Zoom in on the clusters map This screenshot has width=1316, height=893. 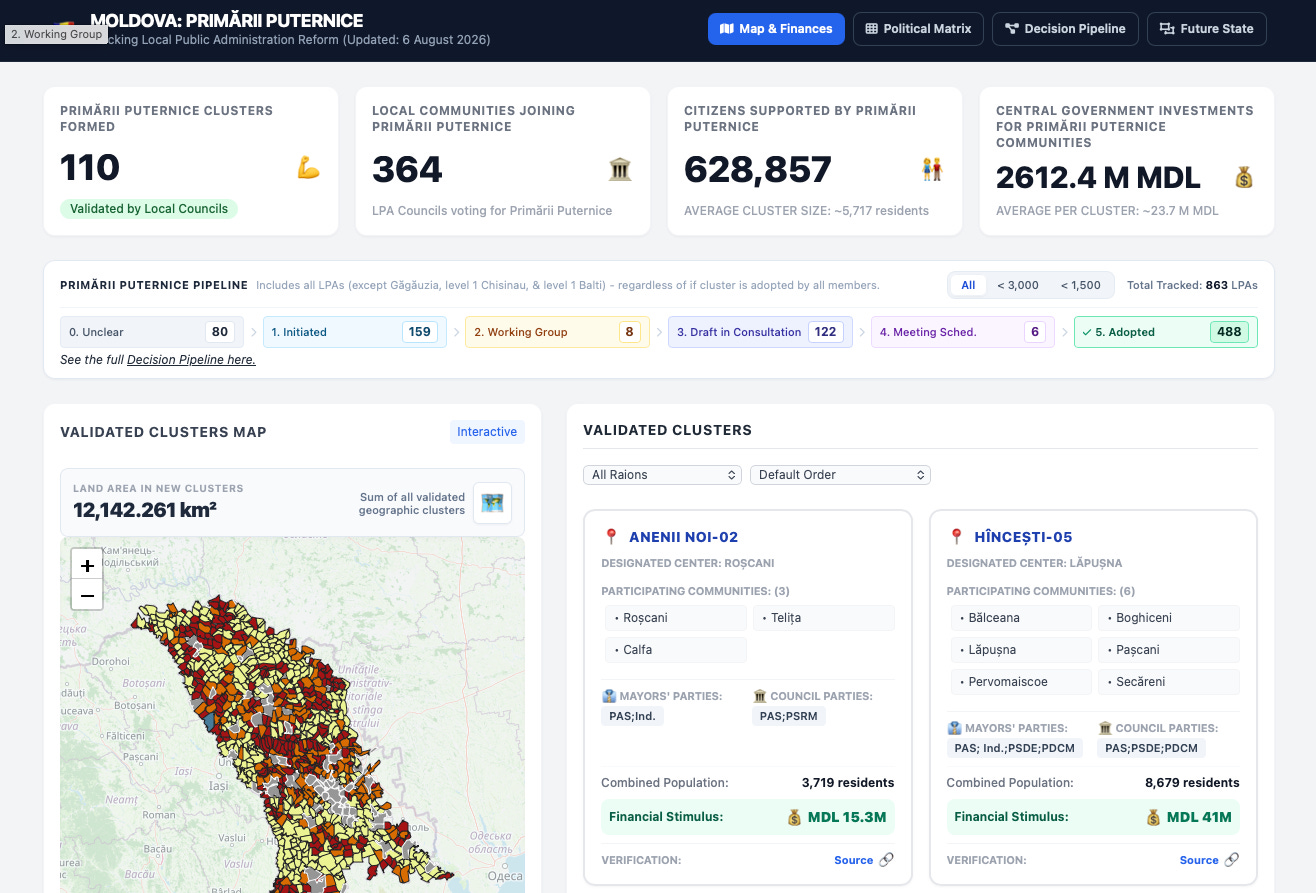point(87,564)
